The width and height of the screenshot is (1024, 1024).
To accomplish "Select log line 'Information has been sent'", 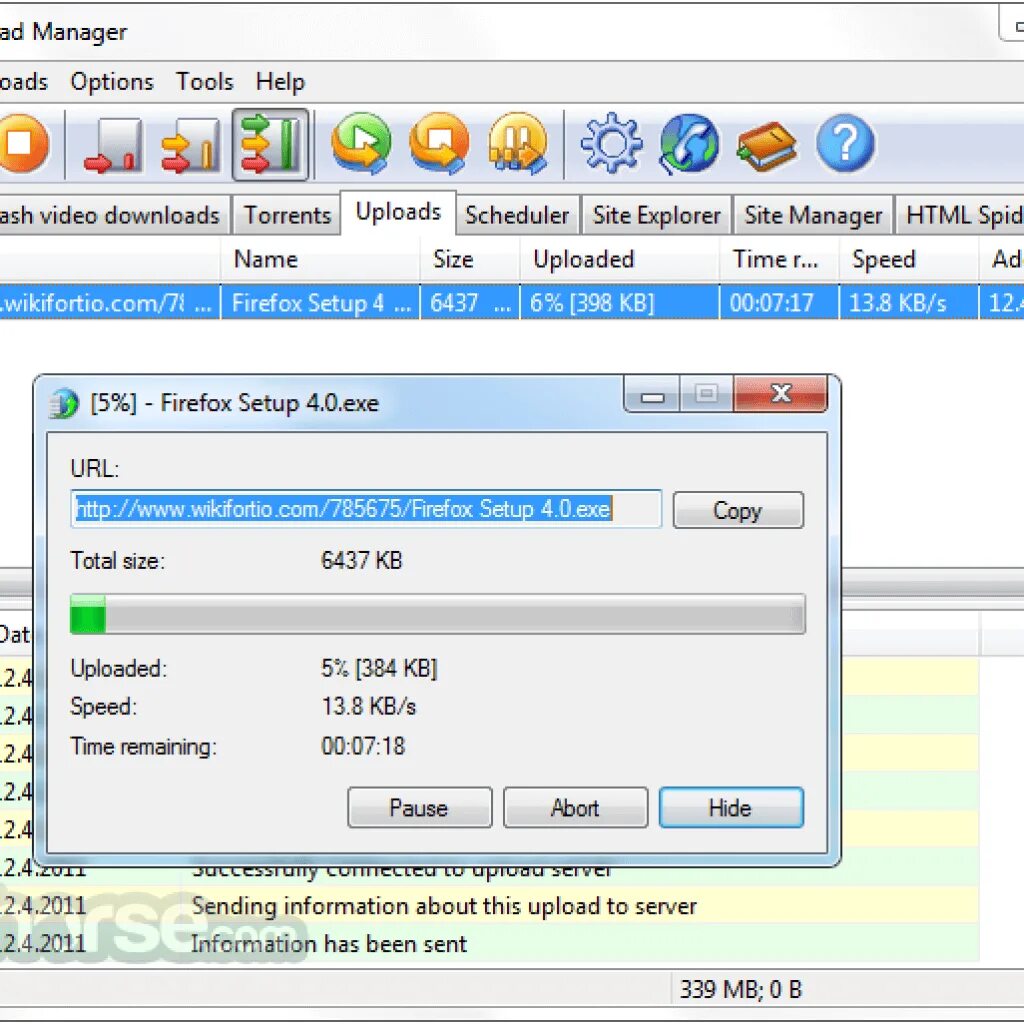I will click(x=328, y=944).
